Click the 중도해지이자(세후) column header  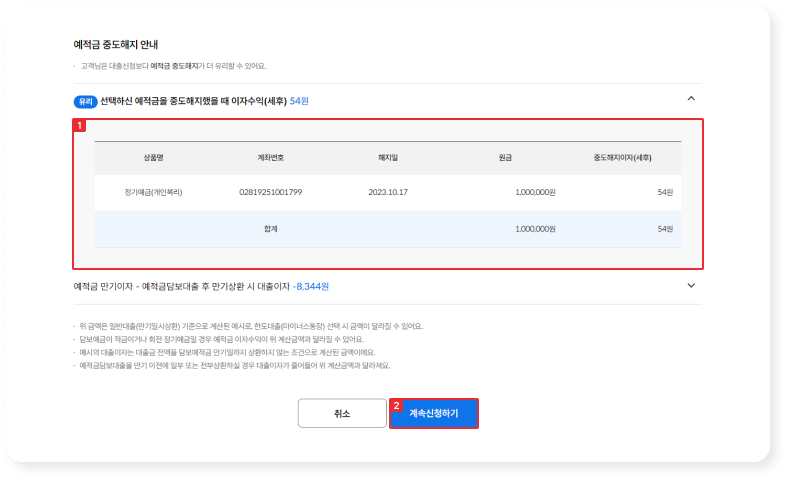(622, 157)
